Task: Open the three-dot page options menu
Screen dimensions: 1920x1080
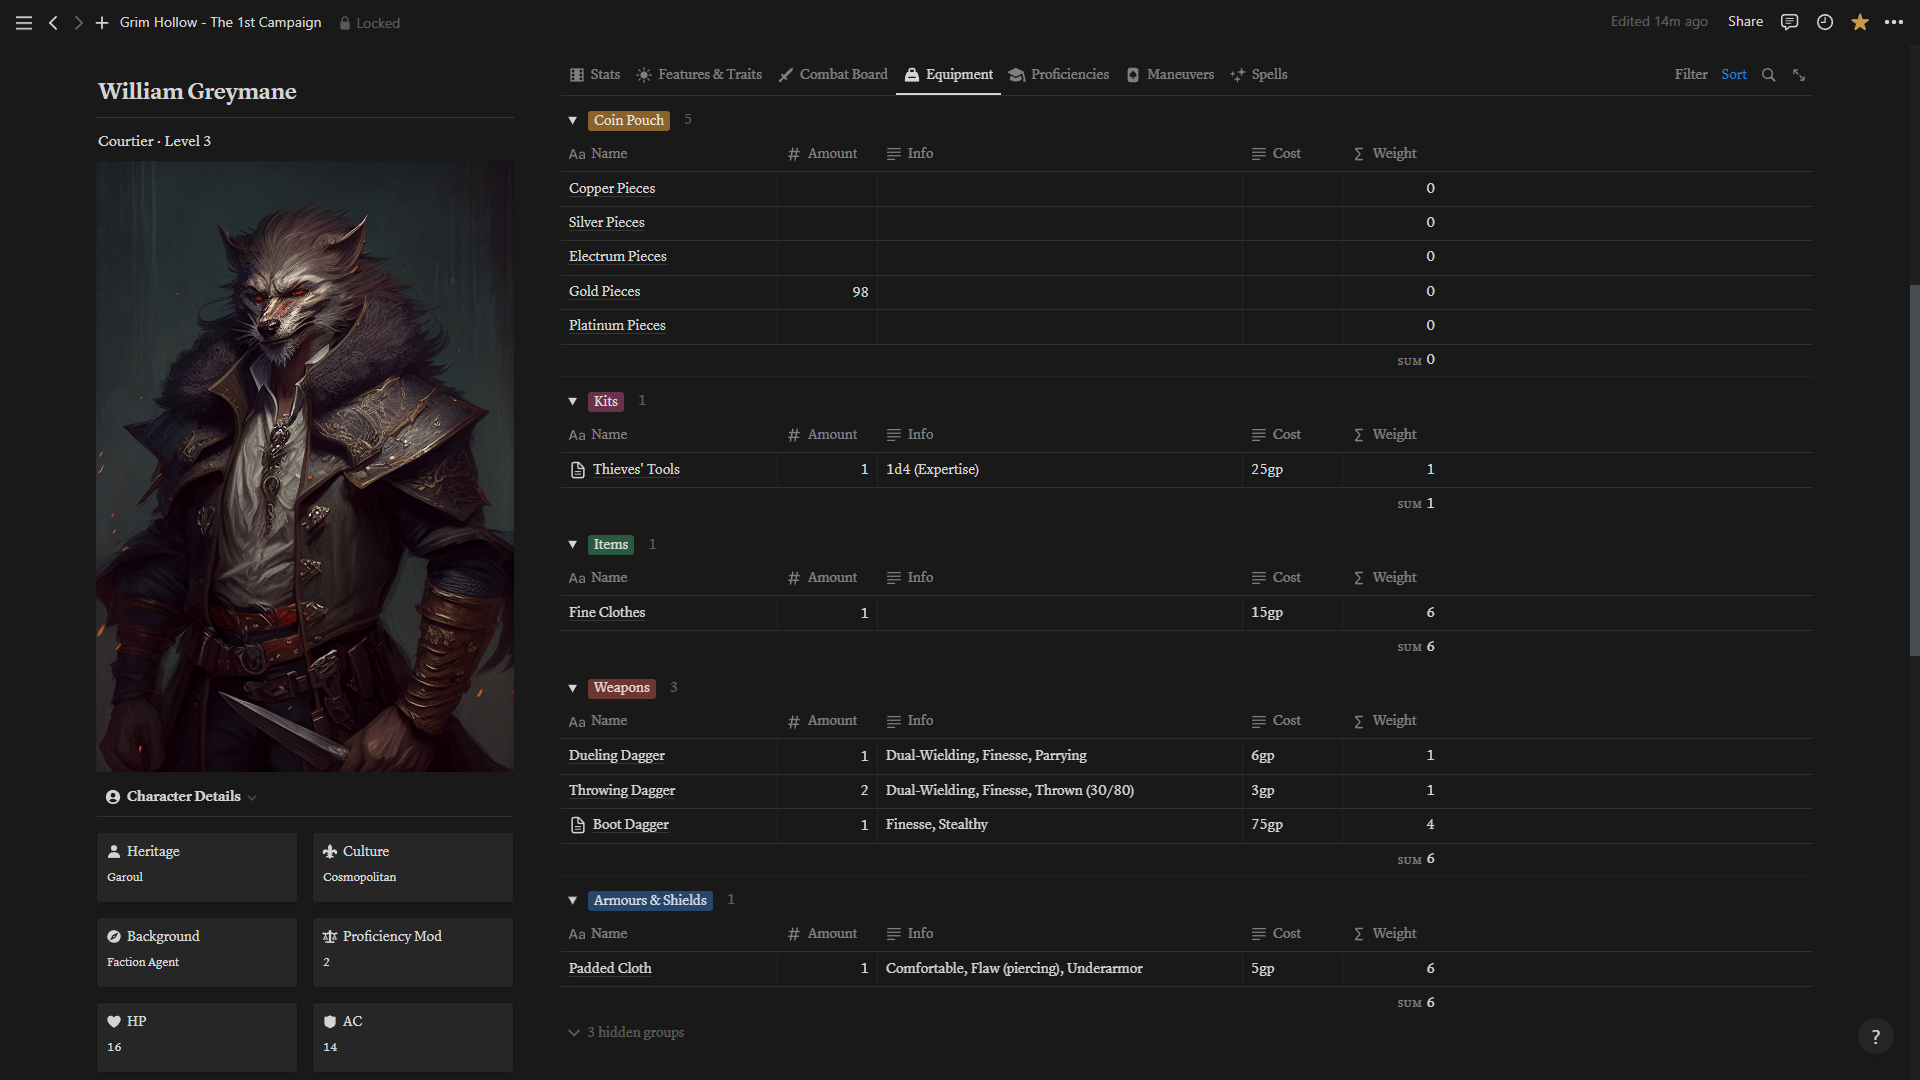Action: coord(1894,22)
